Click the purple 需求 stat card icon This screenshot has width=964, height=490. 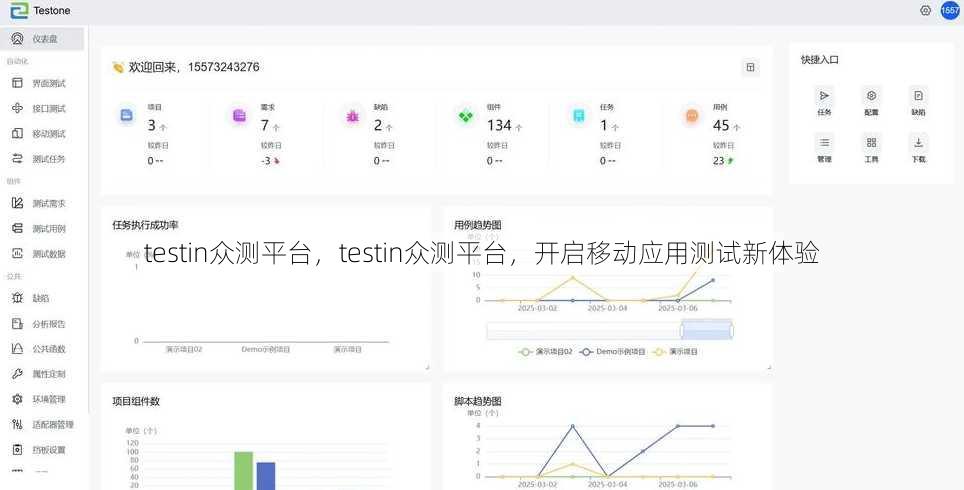(x=239, y=115)
